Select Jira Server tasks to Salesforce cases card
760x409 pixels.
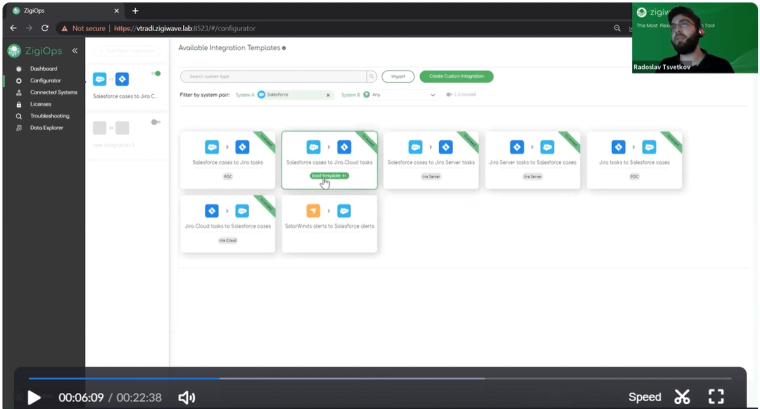533,160
